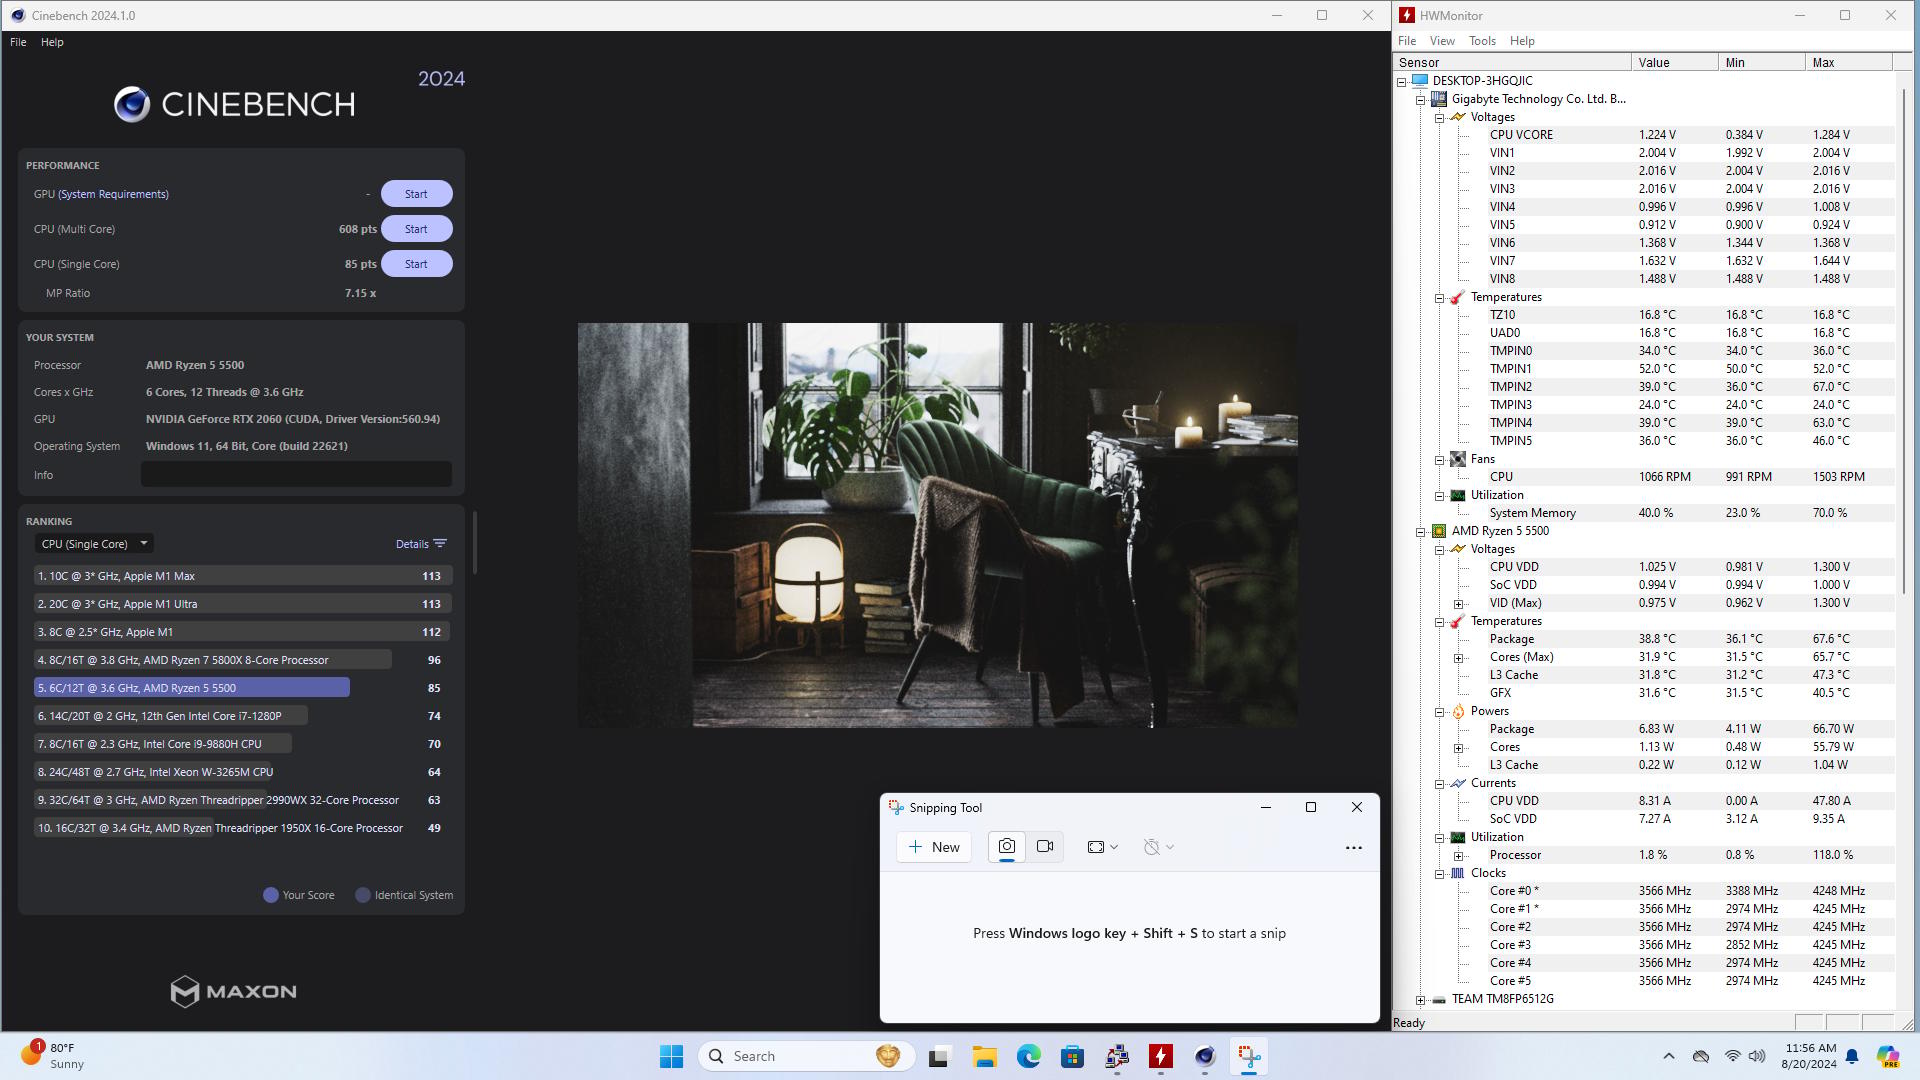Open the snip delay timer dropdown
Image resolution: width=1920 pixels, height=1080 pixels.
tap(1158, 847)
